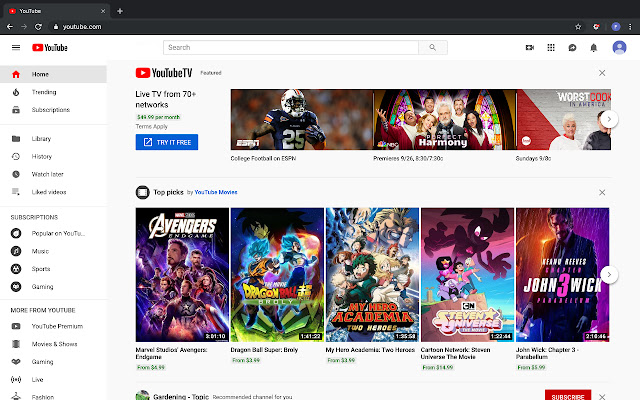Screen dimensions: 640x400
Task: Open YouTube Premium in sidebar
Action: (53, 326)
